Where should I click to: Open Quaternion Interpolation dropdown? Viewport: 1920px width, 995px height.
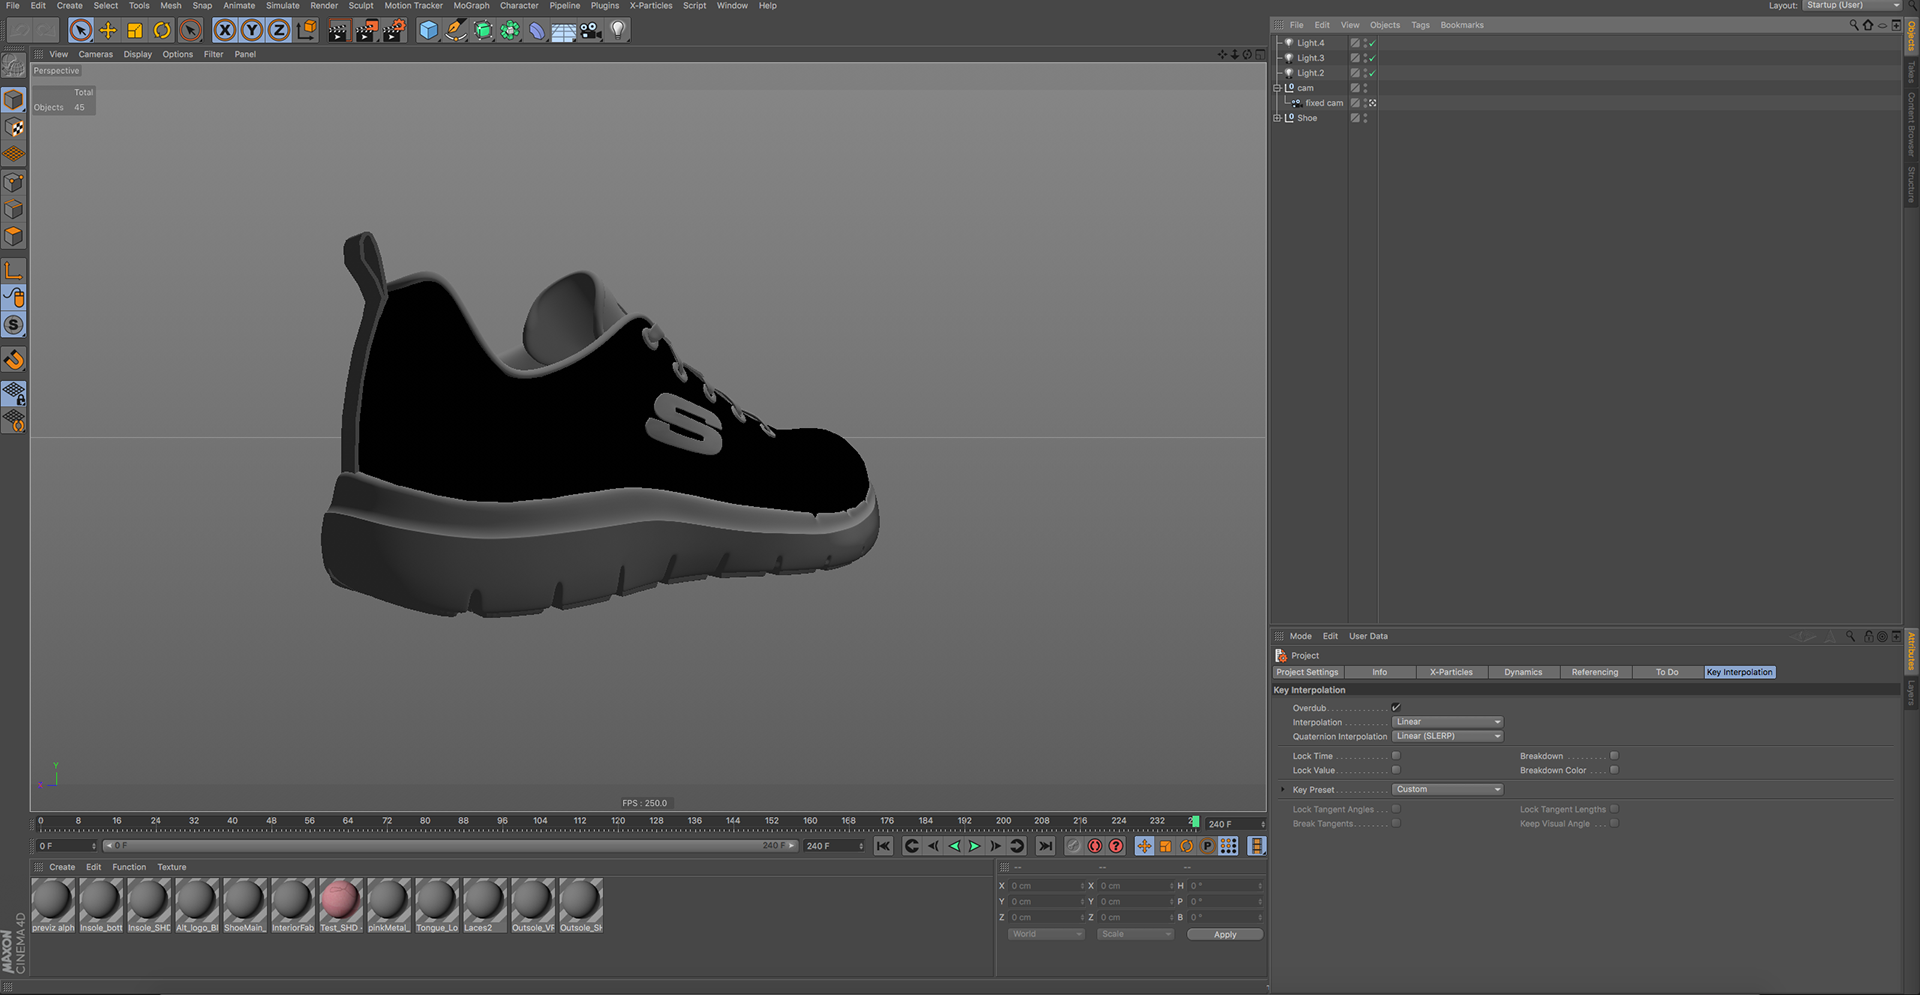pos(1448,736)
